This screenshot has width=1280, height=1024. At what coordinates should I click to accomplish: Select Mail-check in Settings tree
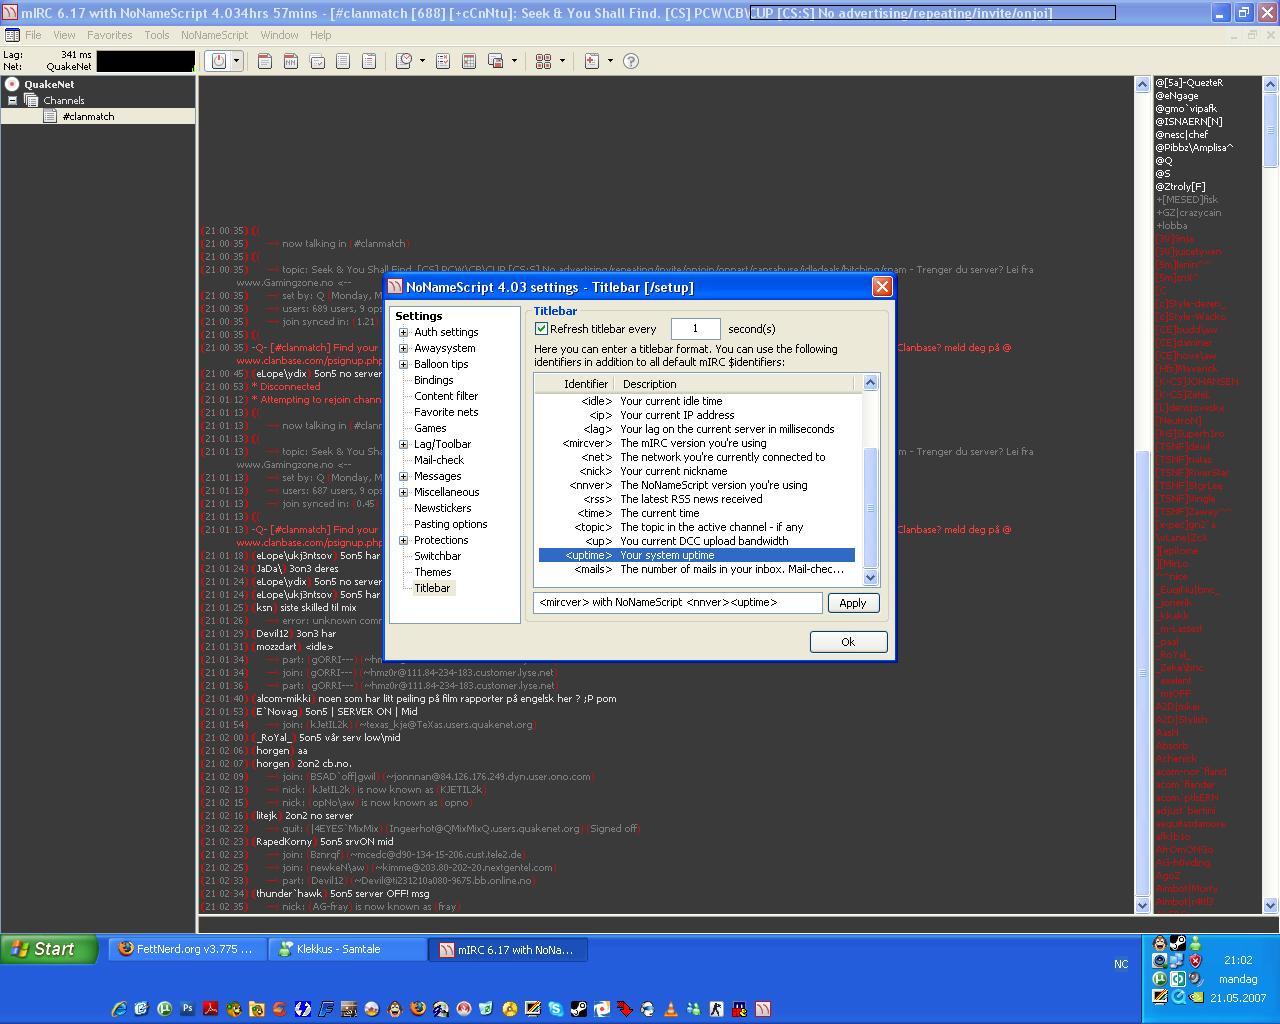439,460
